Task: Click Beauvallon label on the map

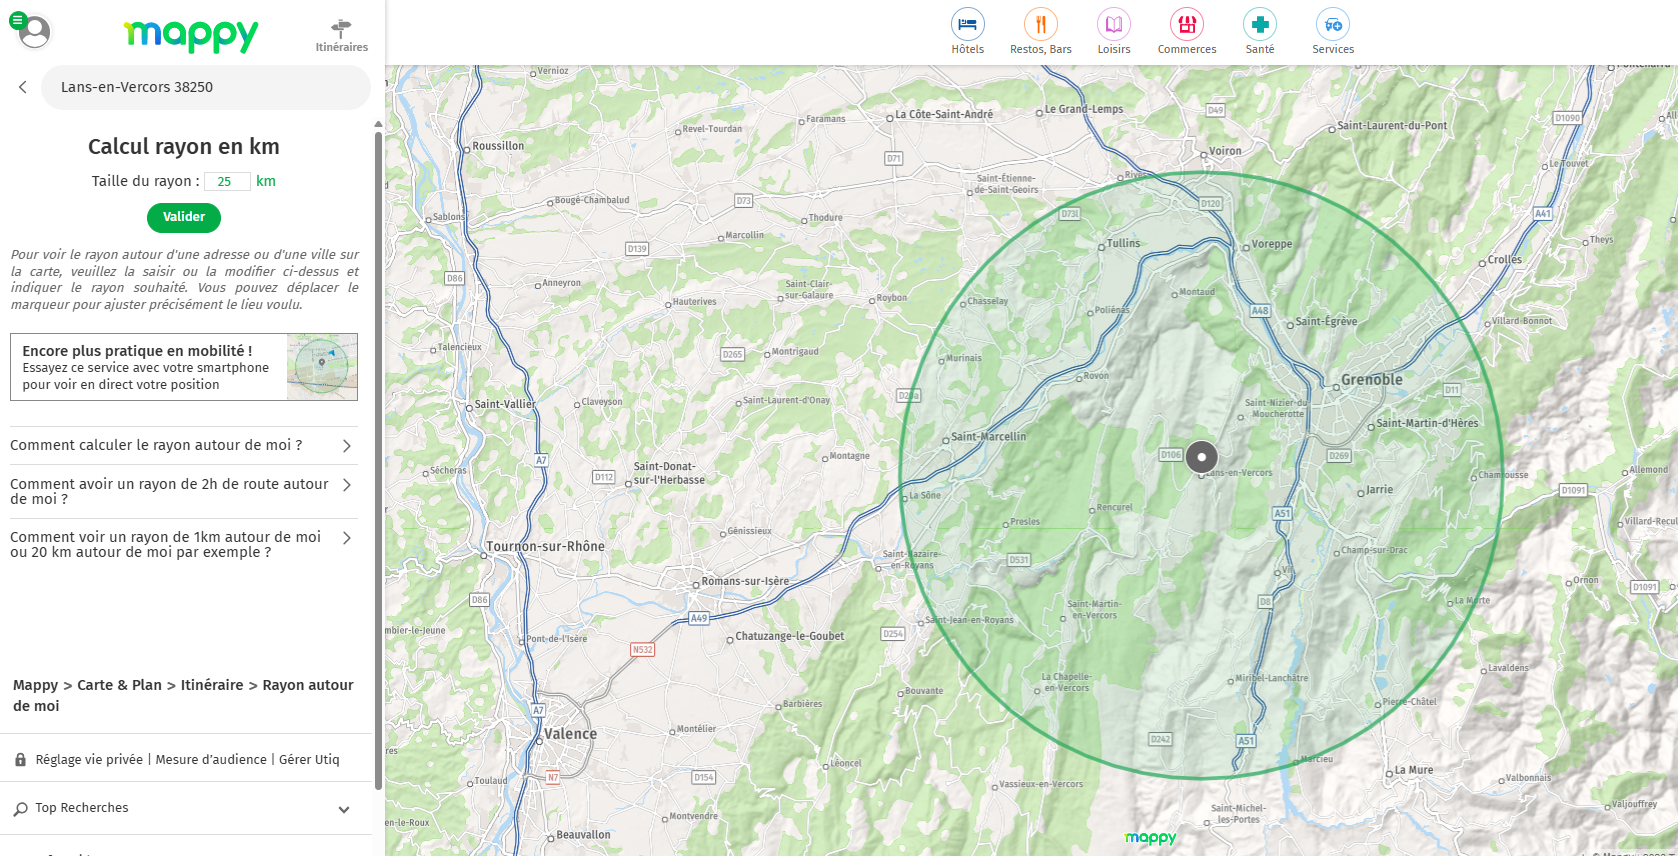Action: 583,835
